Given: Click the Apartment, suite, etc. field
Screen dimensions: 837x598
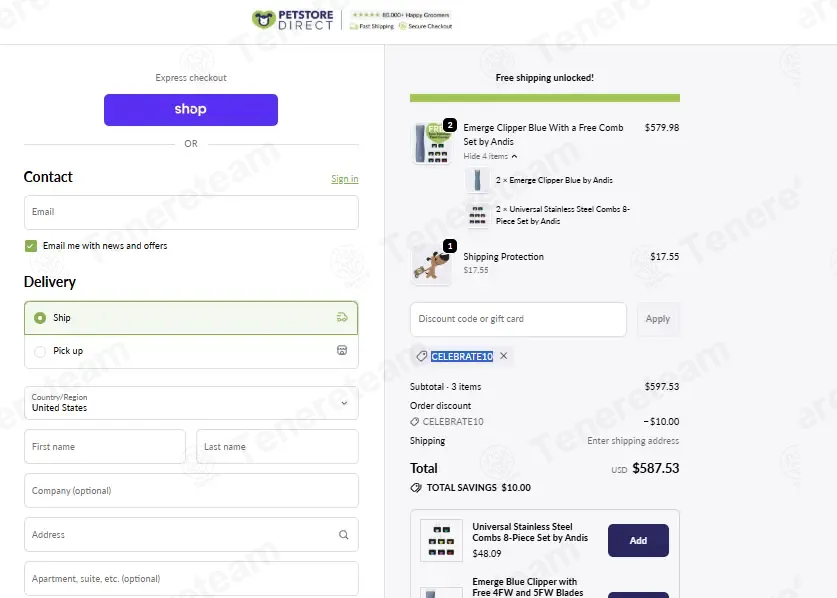Looking at the screenshot, I should pyautogui.click(x=191, y=578).
